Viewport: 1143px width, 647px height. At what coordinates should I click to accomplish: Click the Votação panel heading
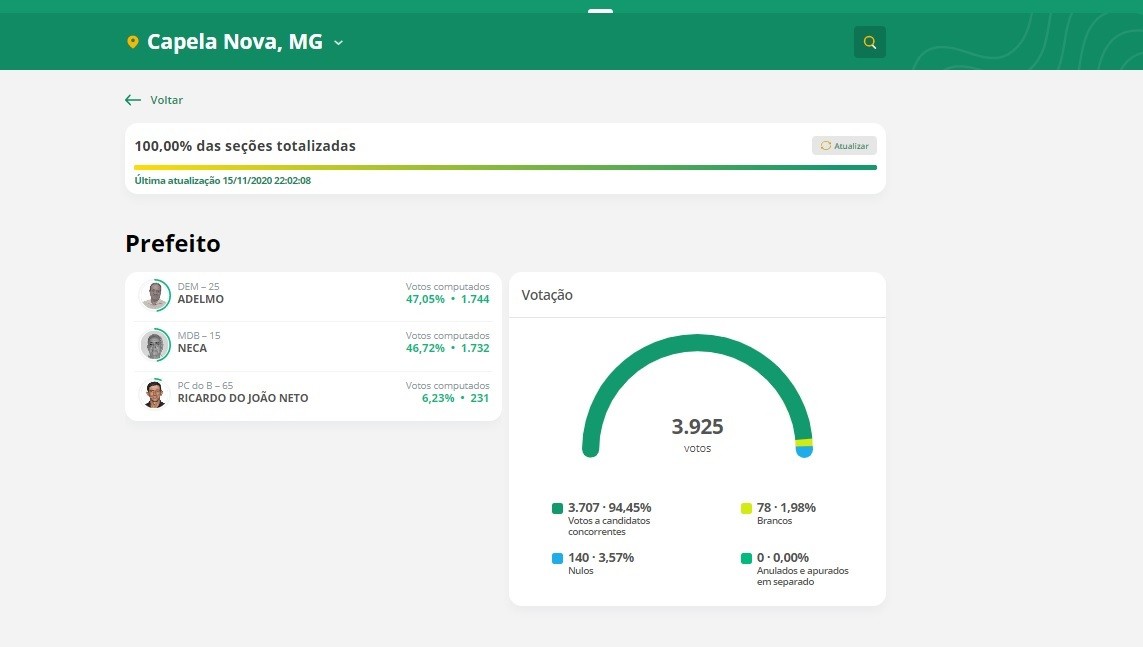click(547, 295)
